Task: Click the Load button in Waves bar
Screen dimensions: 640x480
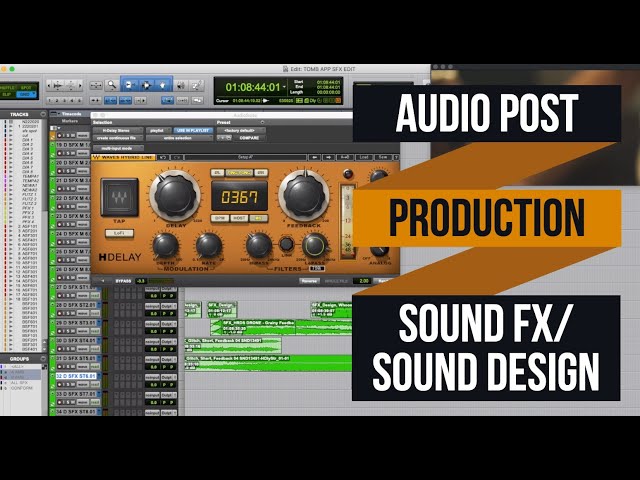Action: [x=364, y=157]
